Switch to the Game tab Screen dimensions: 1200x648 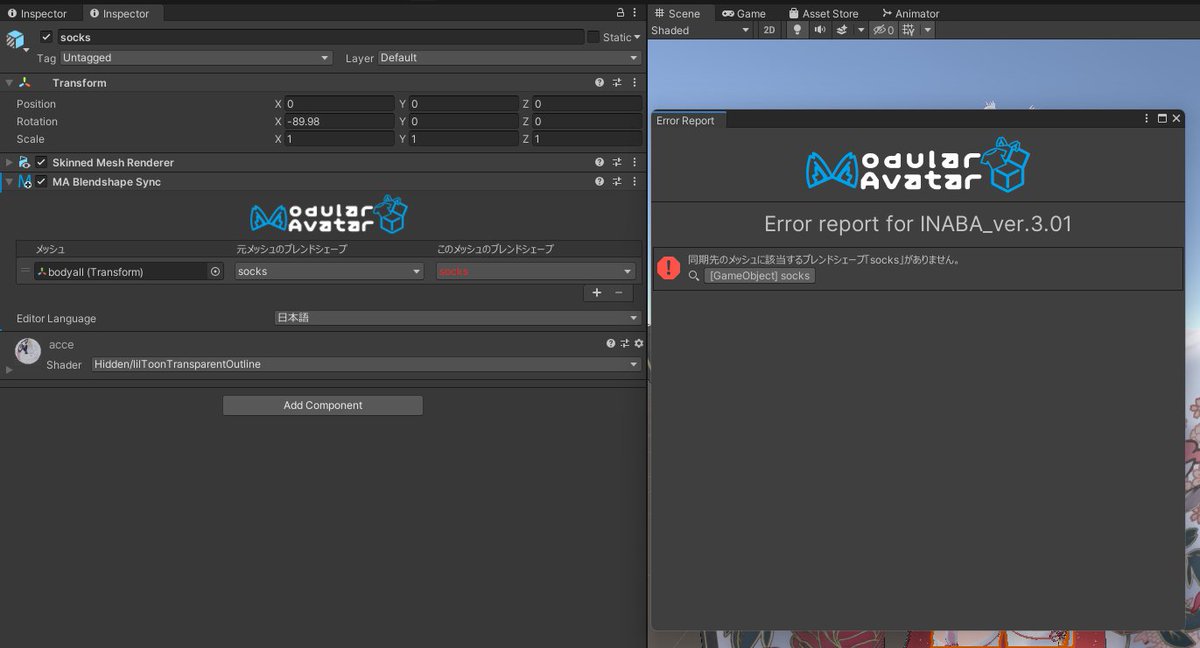pos(744,13)
